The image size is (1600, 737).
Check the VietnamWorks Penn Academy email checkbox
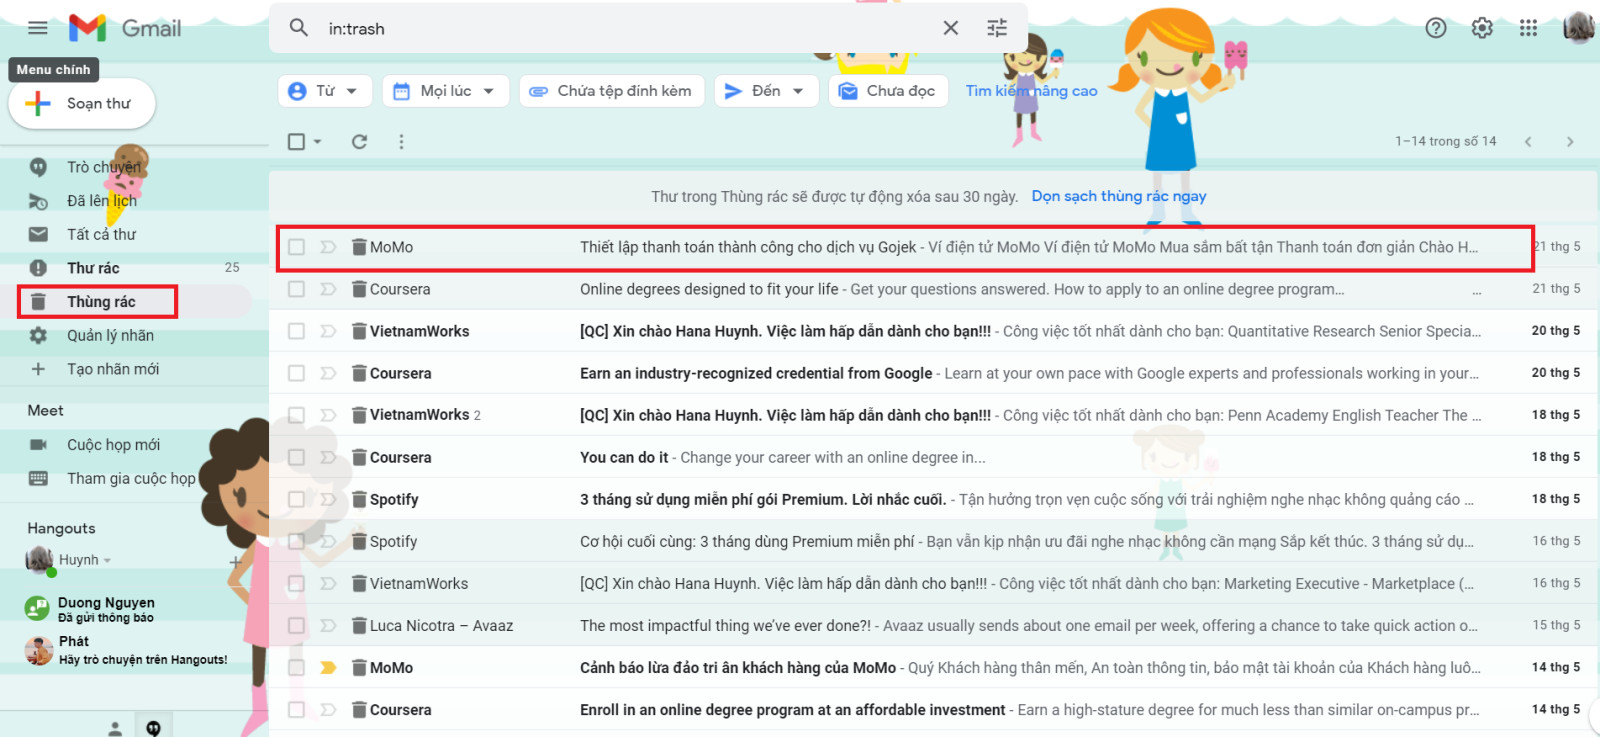[296, 415]
